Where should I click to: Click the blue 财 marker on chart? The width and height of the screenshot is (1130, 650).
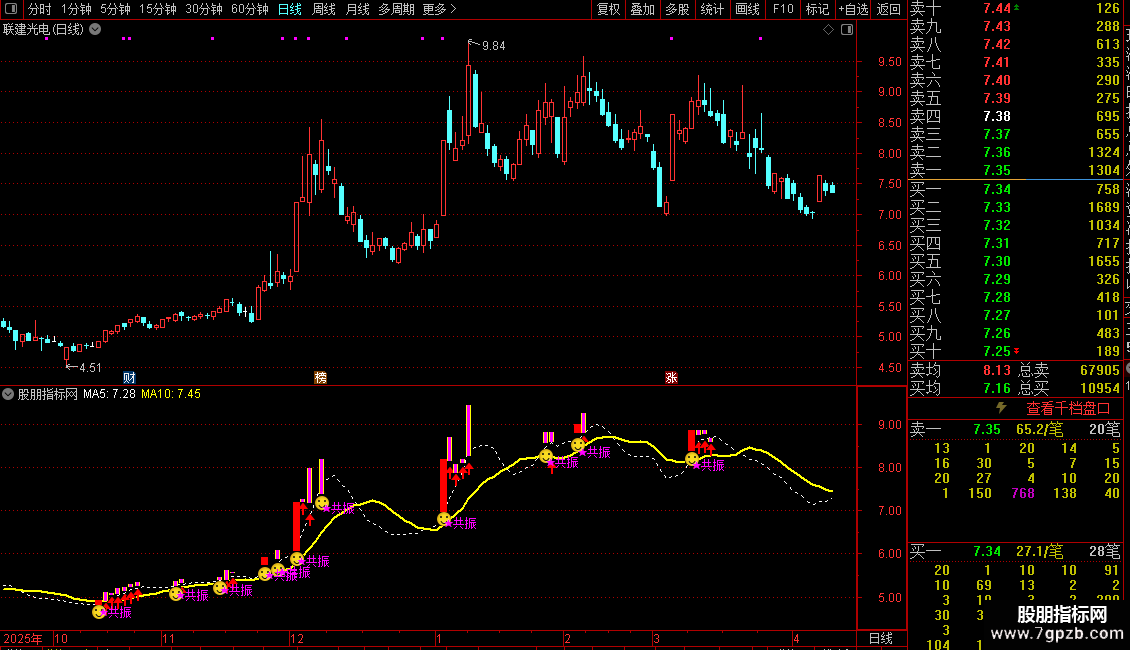129,378
